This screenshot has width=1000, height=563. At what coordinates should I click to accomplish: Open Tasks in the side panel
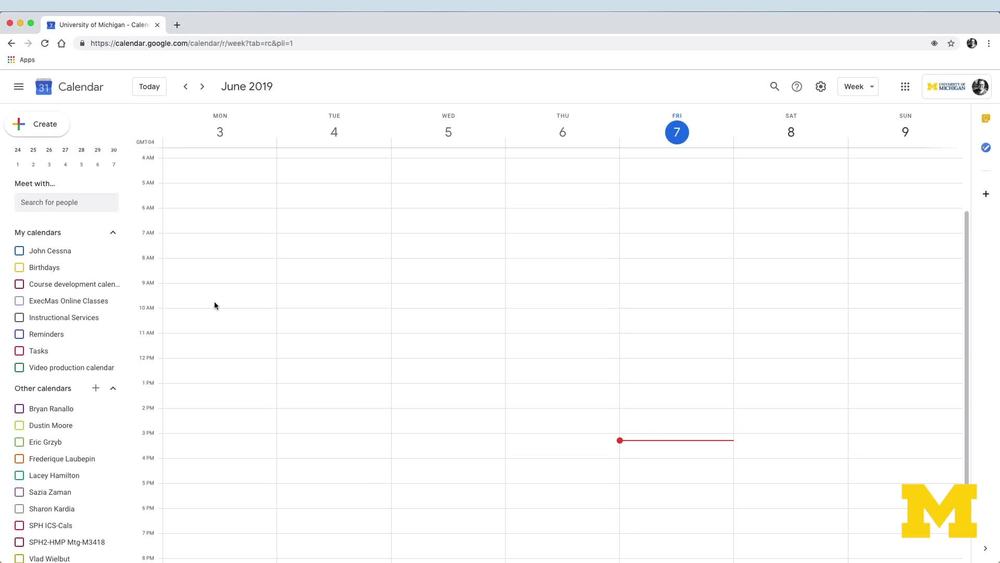click(x=985, y=148)
